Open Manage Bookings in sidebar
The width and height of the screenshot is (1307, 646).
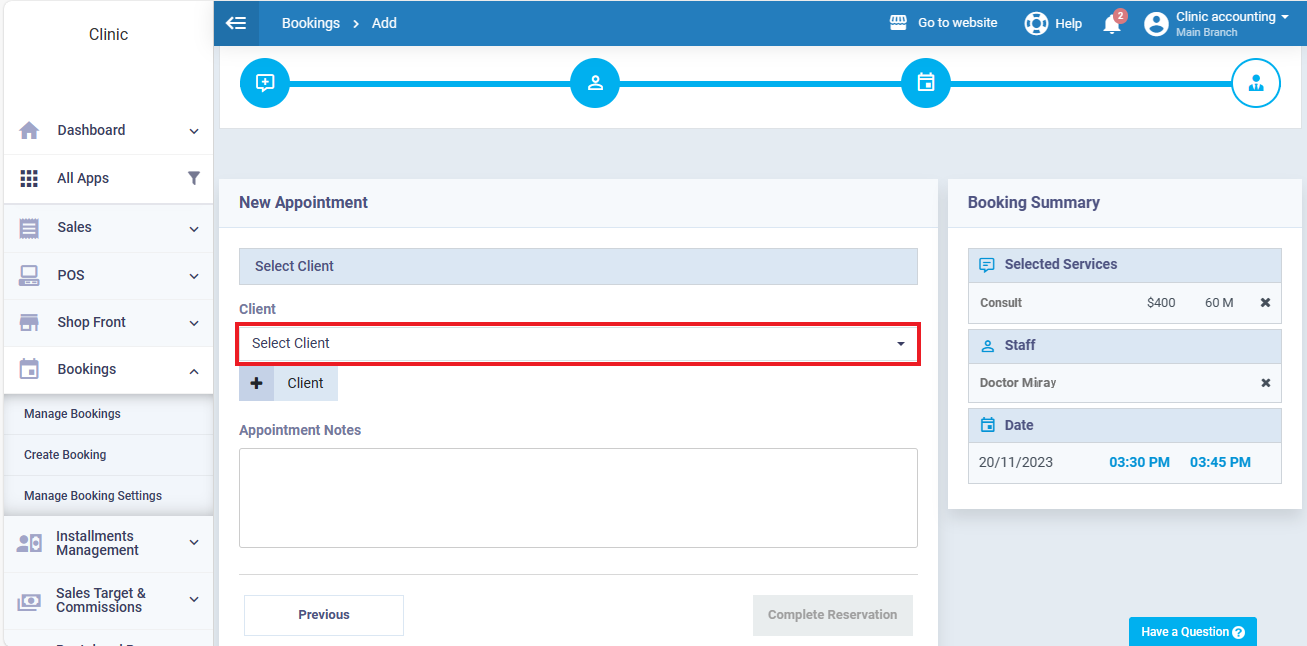point(72,414)
